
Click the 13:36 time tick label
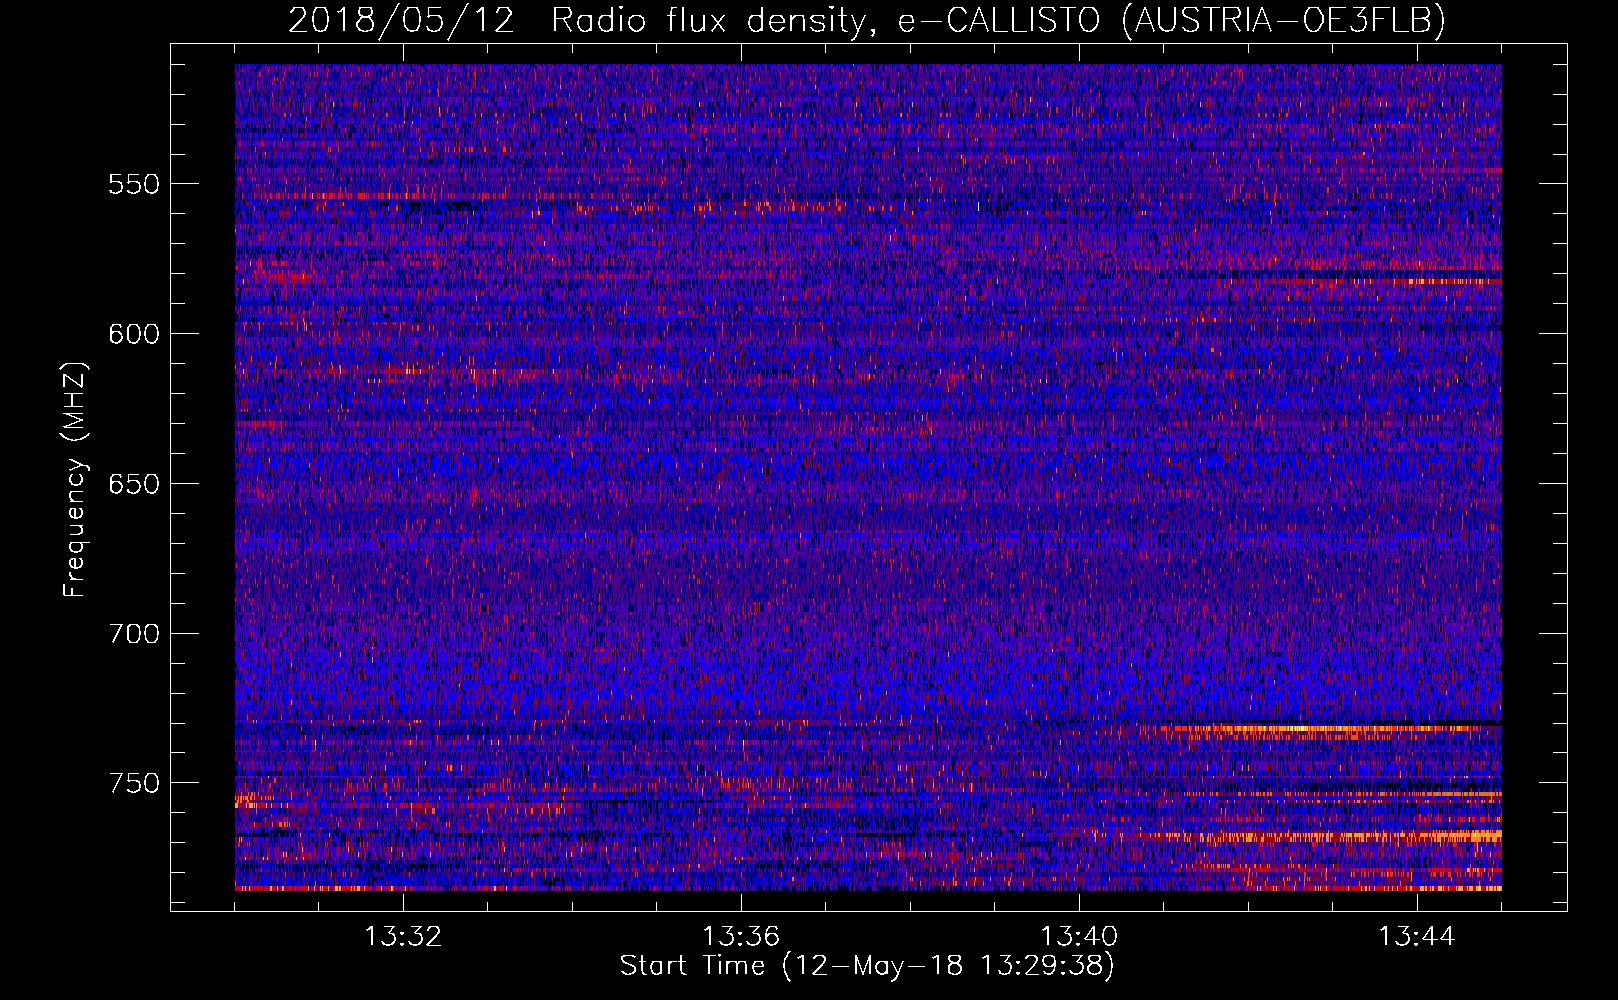point(741,937)
